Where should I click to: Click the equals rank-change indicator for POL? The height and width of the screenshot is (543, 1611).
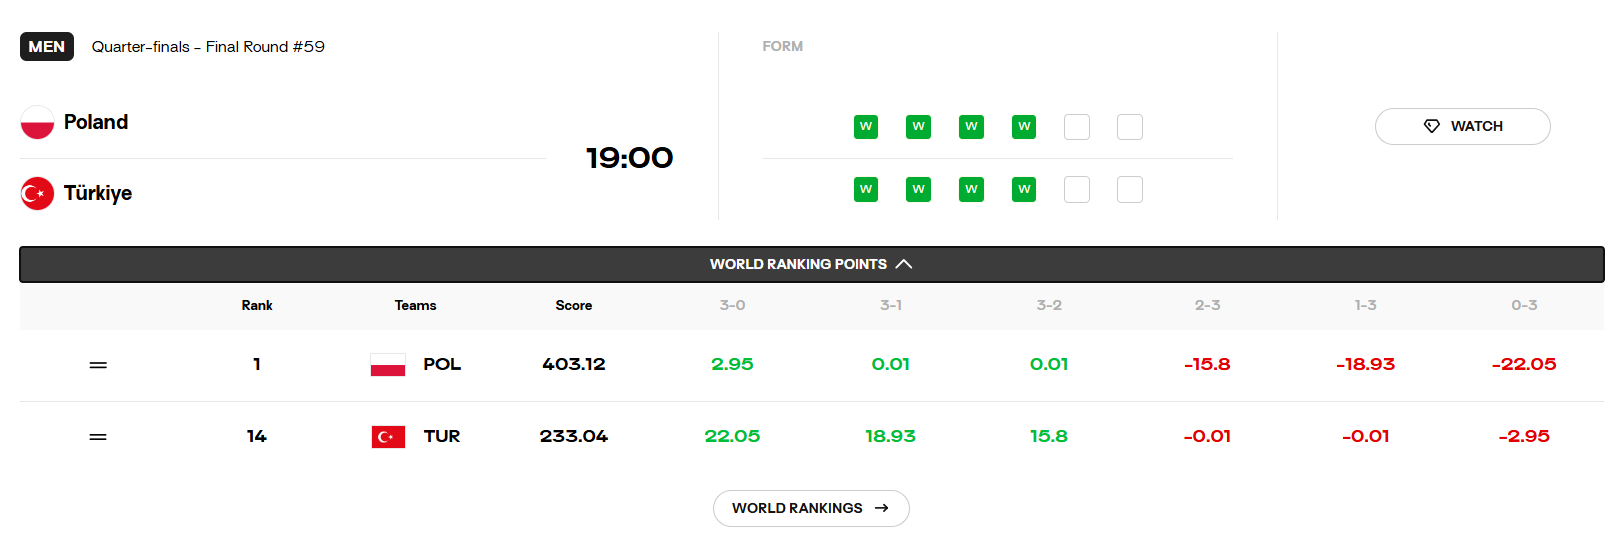point(98,365)
